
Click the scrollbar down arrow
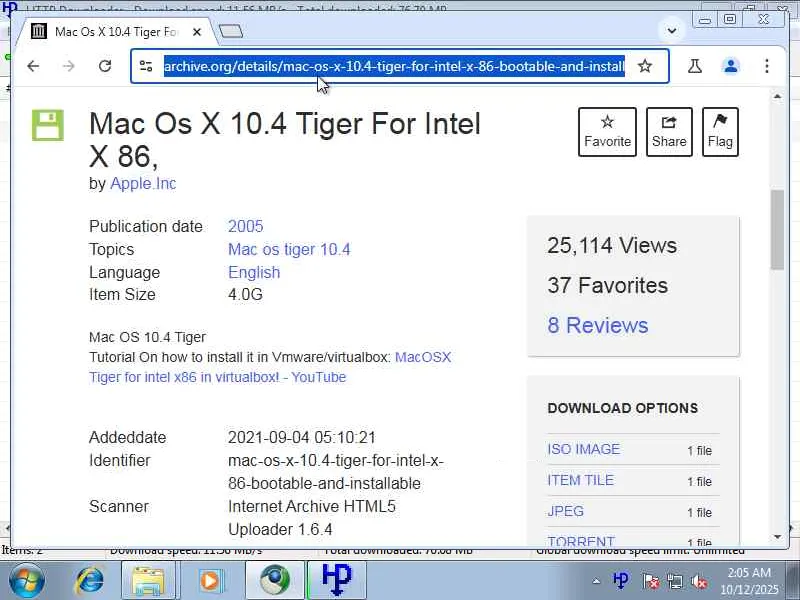click(x=777, y=536)
